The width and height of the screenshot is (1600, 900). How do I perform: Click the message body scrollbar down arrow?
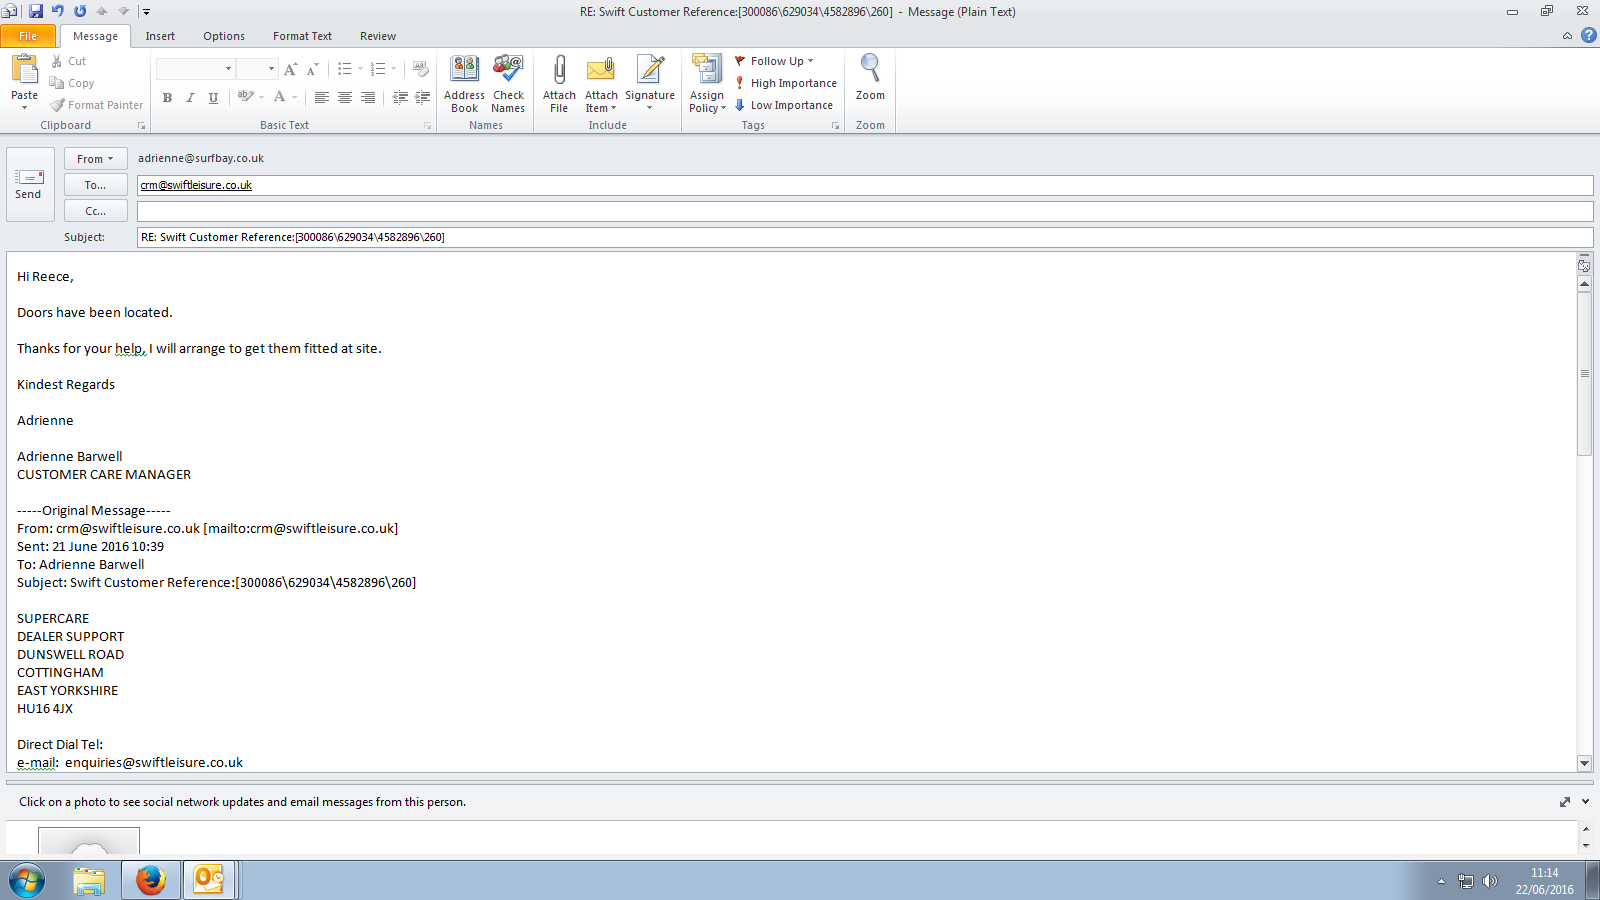coord(1584,763)
